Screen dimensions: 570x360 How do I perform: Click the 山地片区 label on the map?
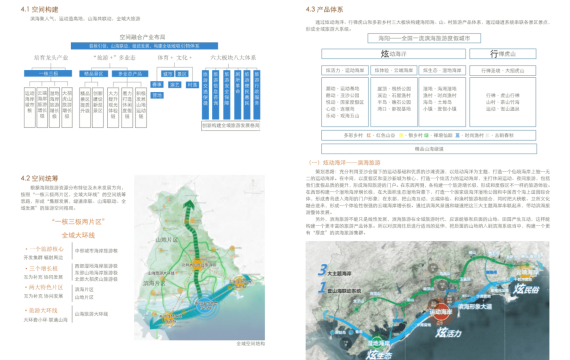coord(166,240)
